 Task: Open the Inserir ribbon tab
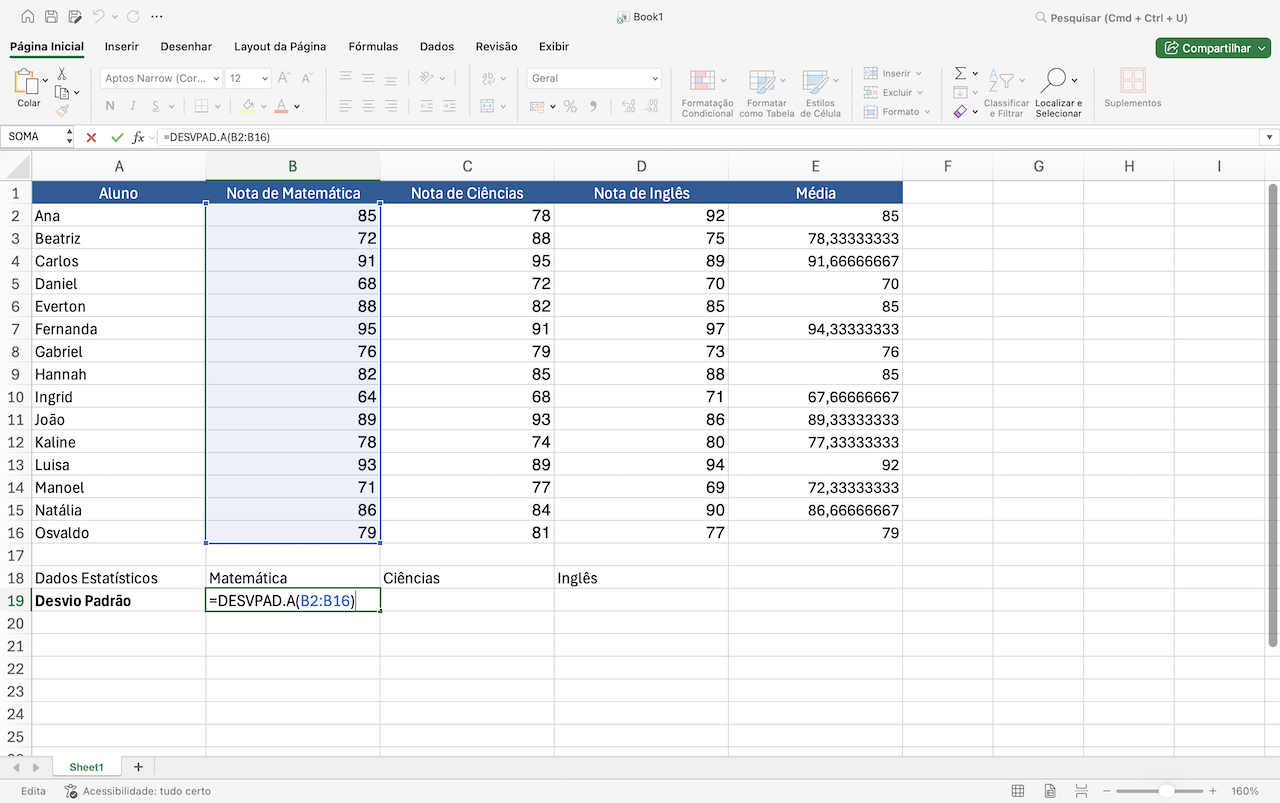[x=122, y=46]
